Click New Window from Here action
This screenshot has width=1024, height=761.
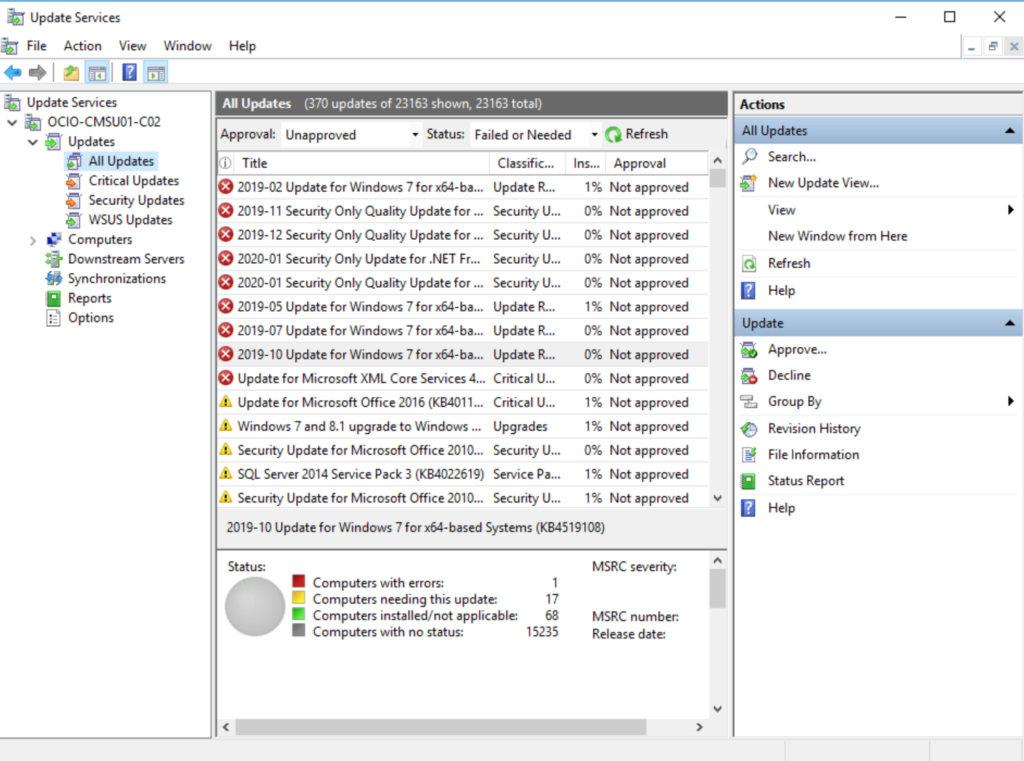837,236
